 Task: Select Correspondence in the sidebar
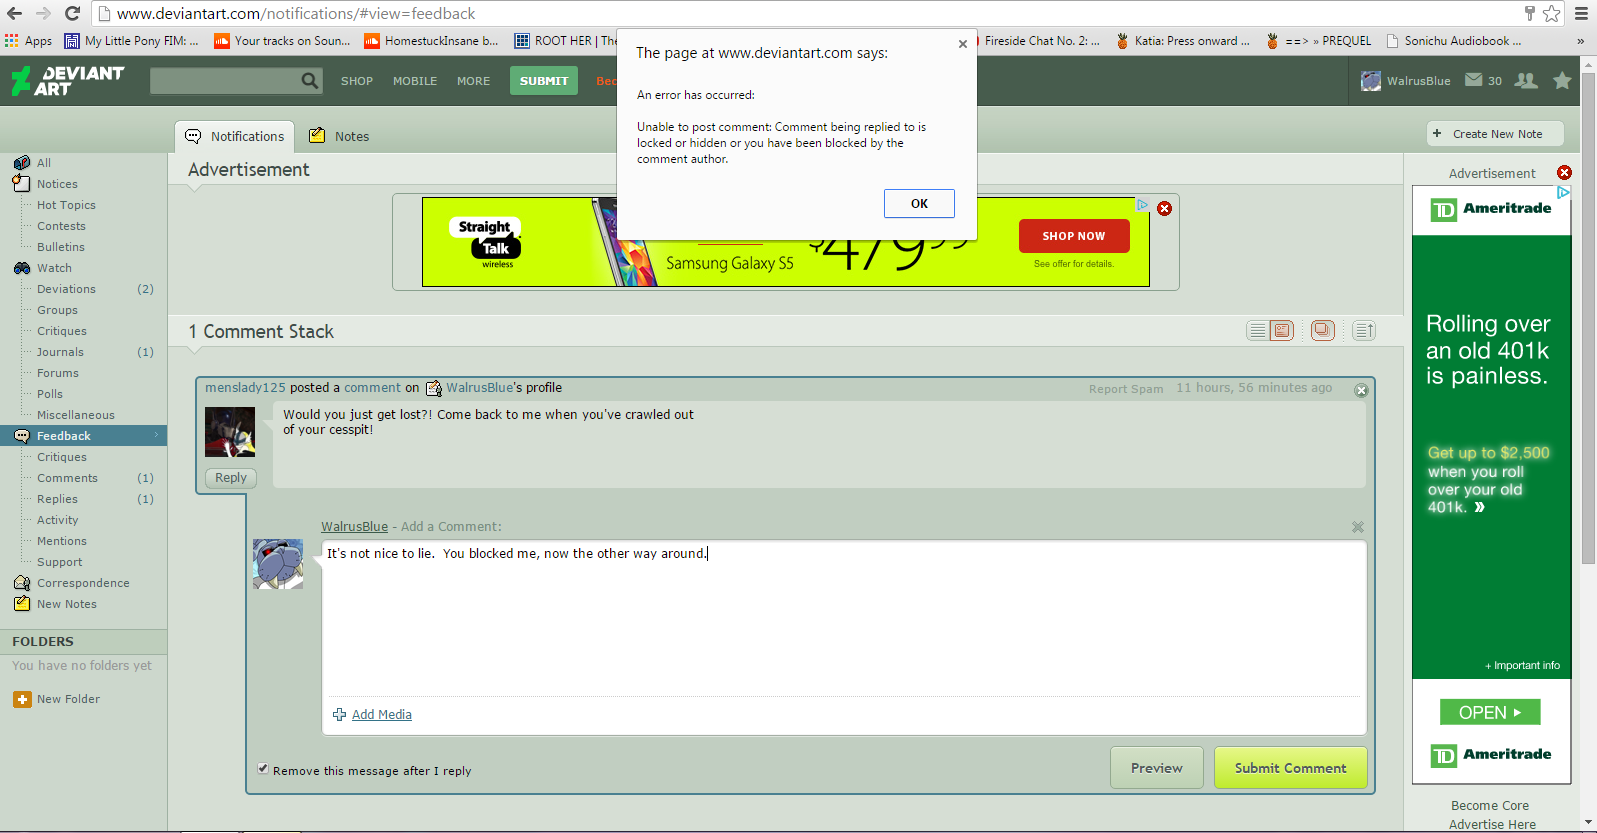pyautogui.click(x=83, y=583)
